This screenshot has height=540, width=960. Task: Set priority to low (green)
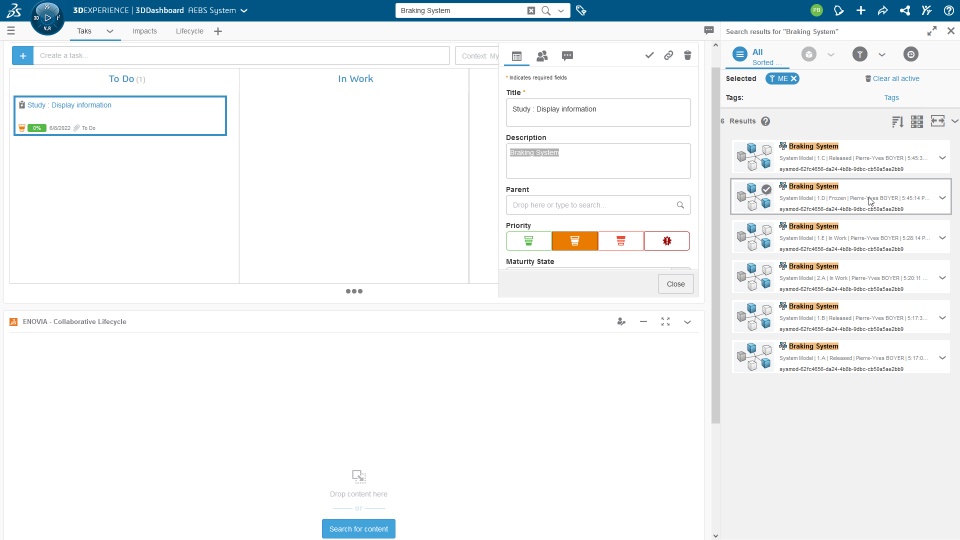[x=529, y=241]
